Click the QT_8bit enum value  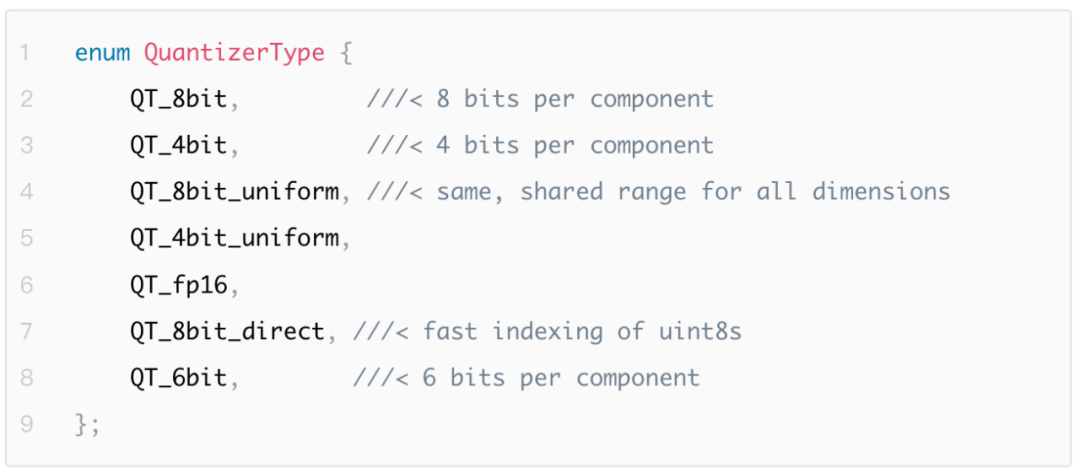(x=178, y=100)
